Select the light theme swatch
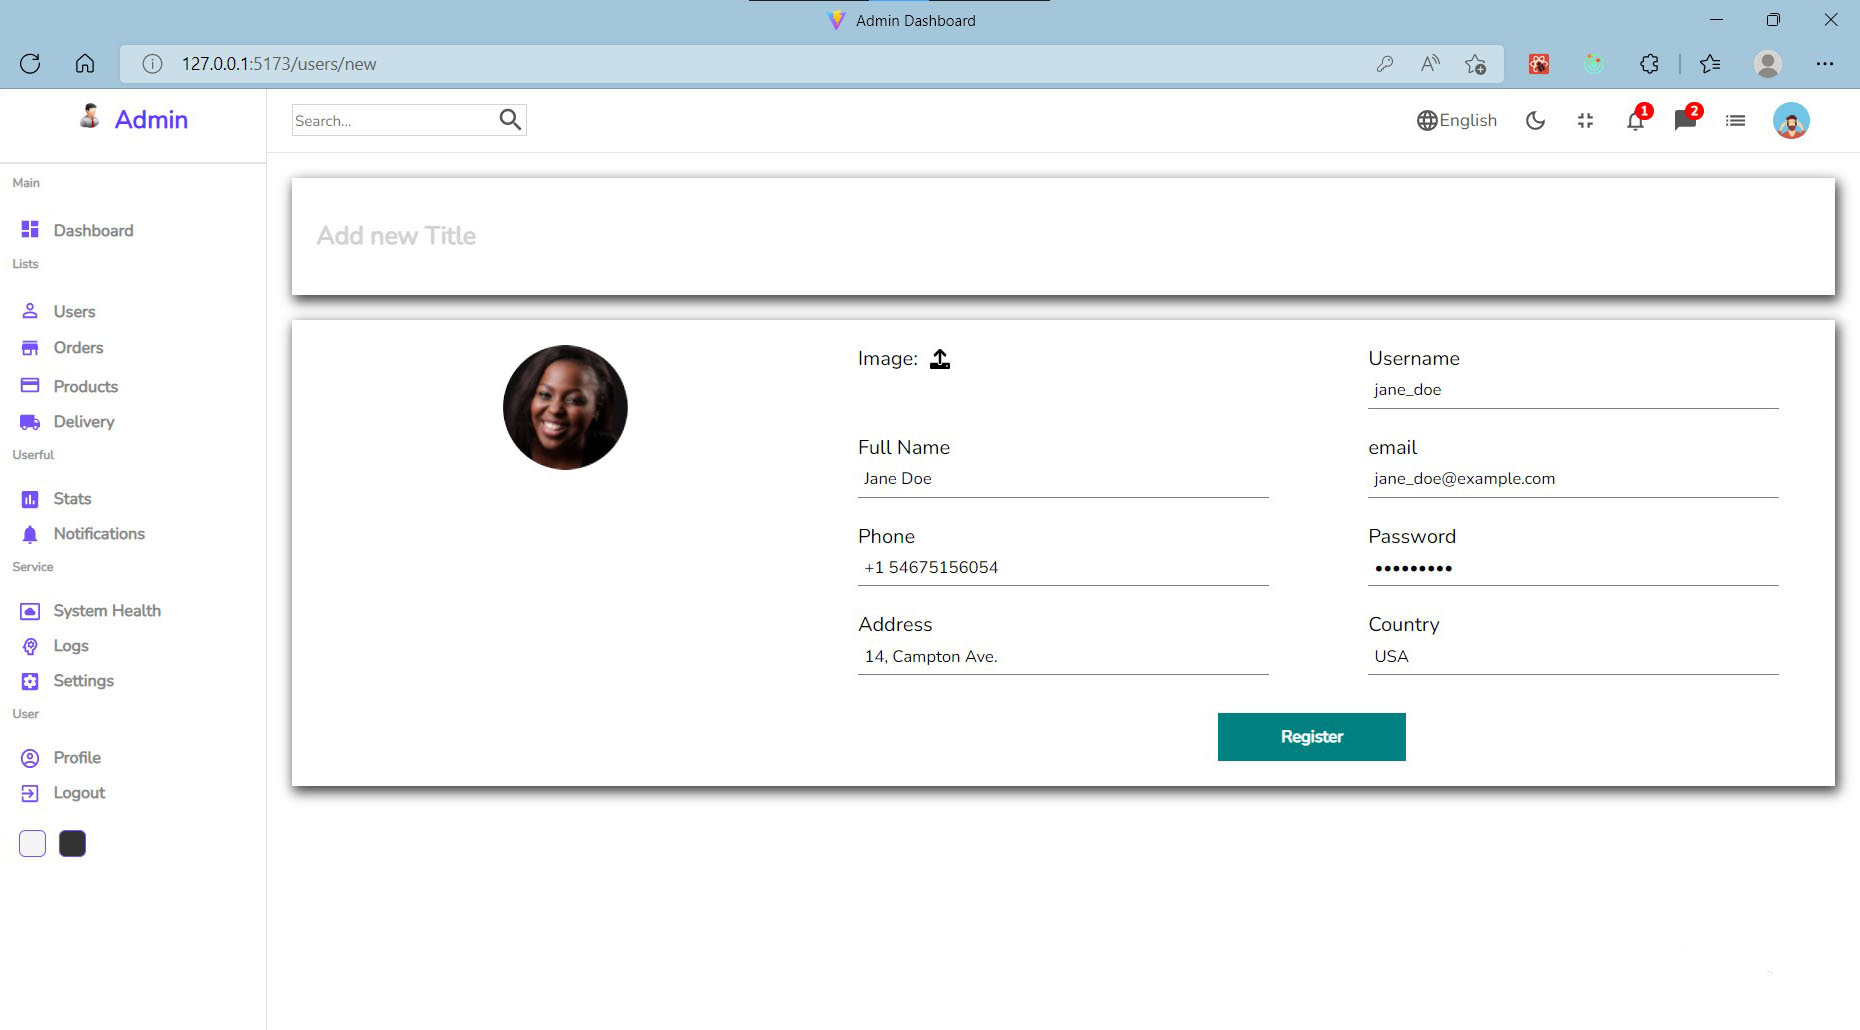The width and height of the screenshot is (1860, 1030). [32, 843]
